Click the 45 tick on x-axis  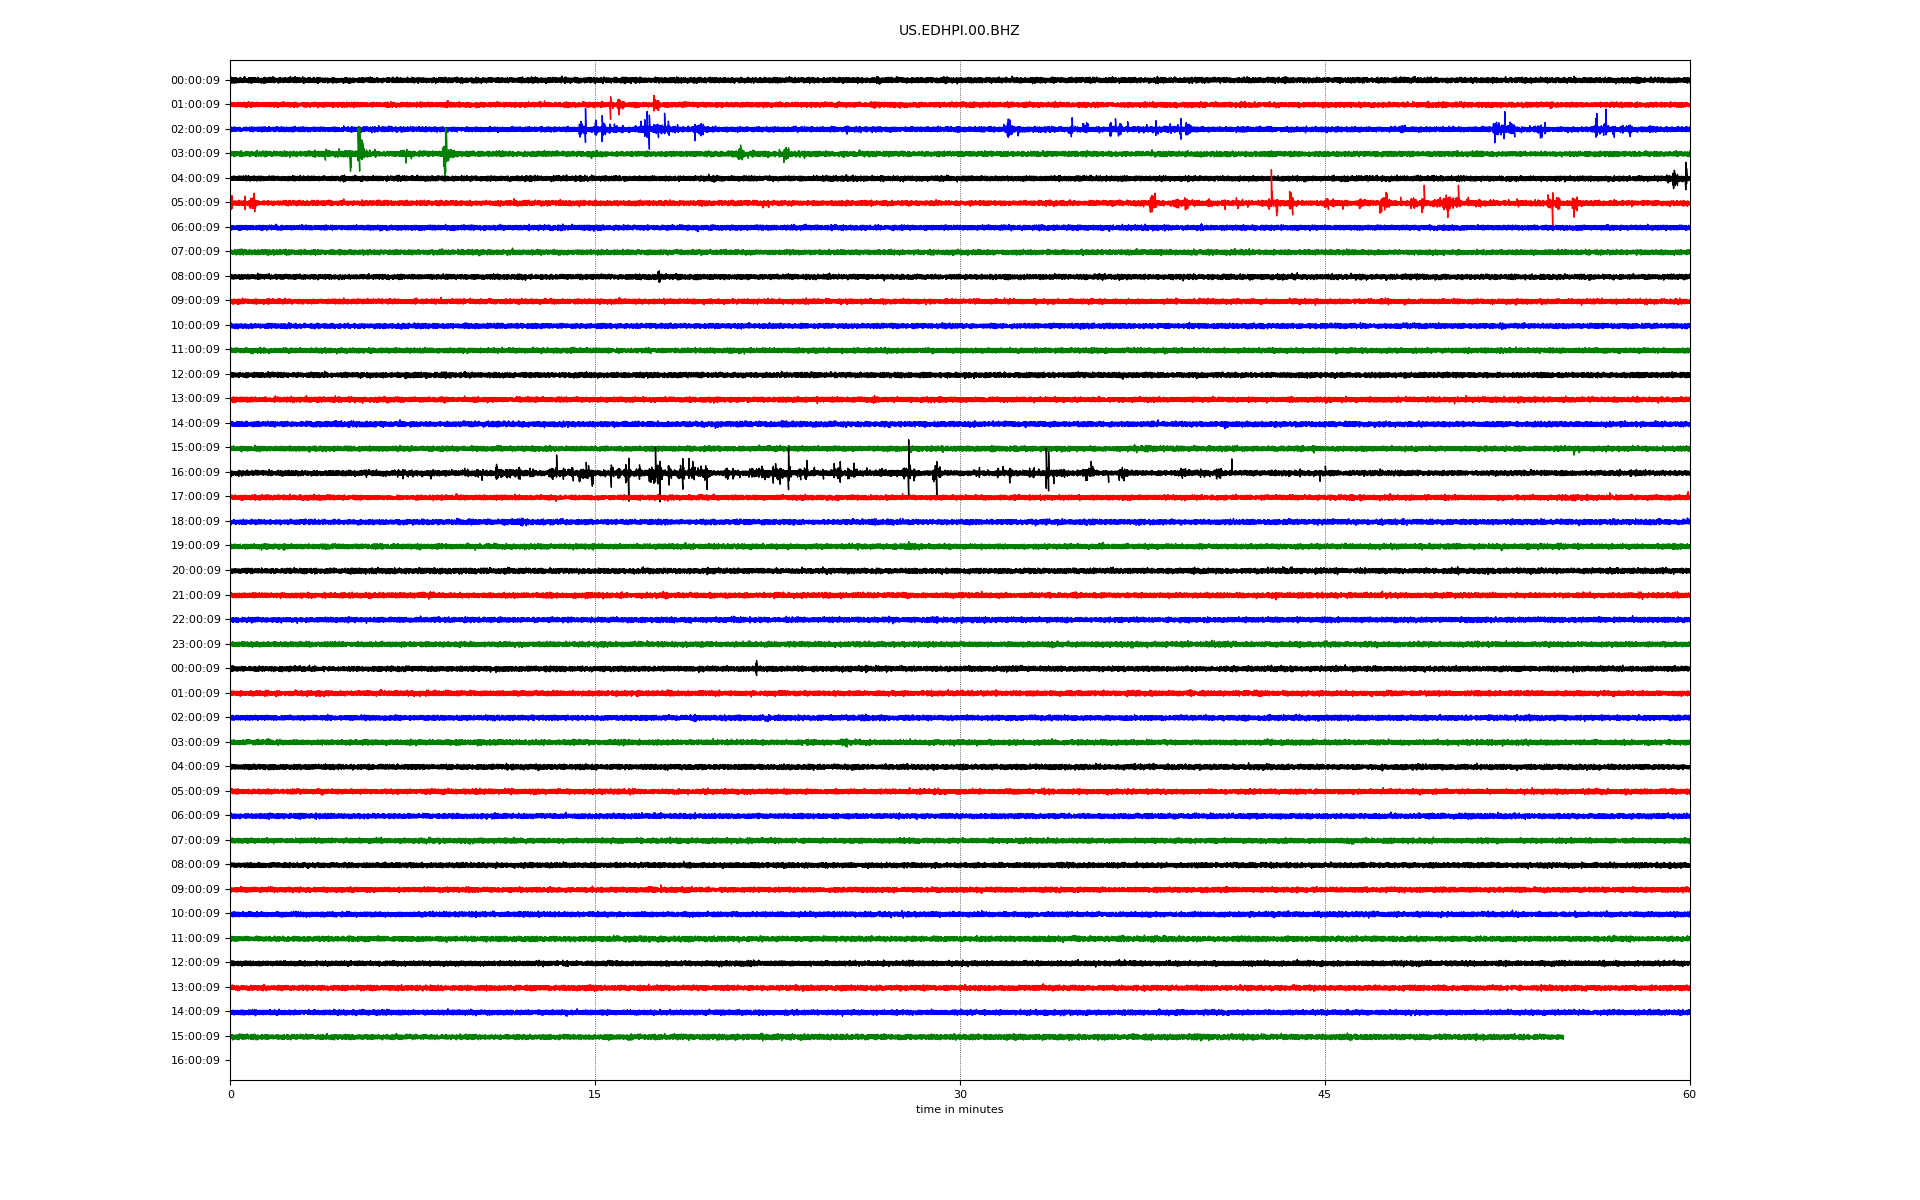click(x=1324, y=1095)
